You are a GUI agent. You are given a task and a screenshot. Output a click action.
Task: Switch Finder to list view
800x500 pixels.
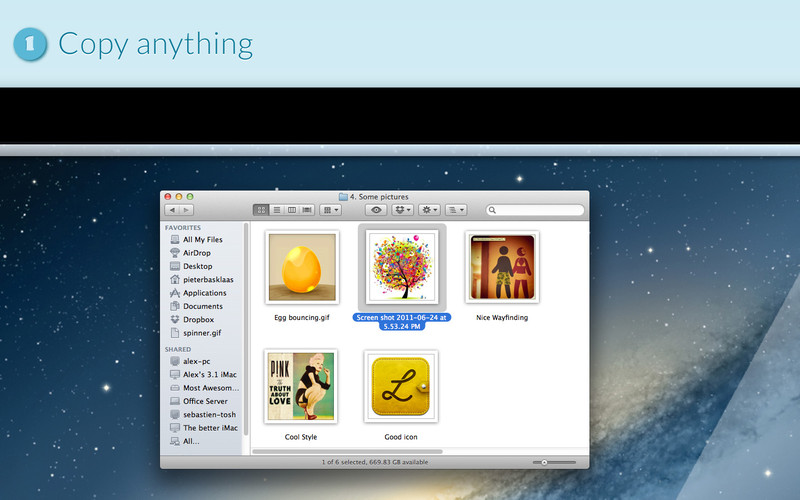277,210
